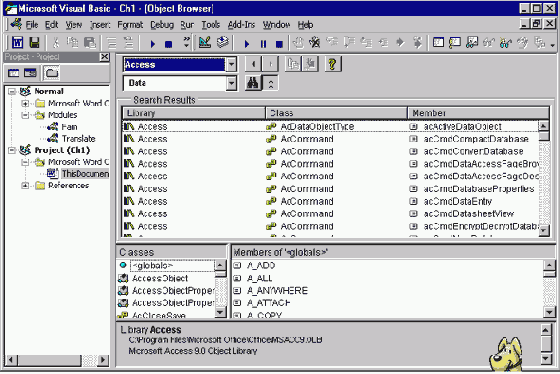Screen dimensions: 560x374
Task: Click the Save floppy disk icon
Action: click(x=34, y=43)
